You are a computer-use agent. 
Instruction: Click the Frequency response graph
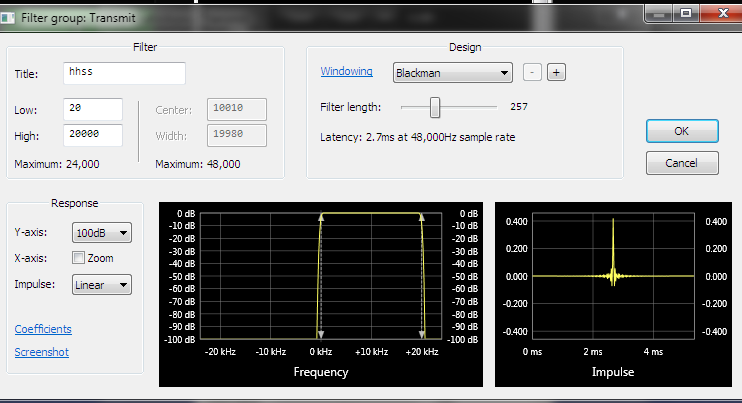coord(320,278)
